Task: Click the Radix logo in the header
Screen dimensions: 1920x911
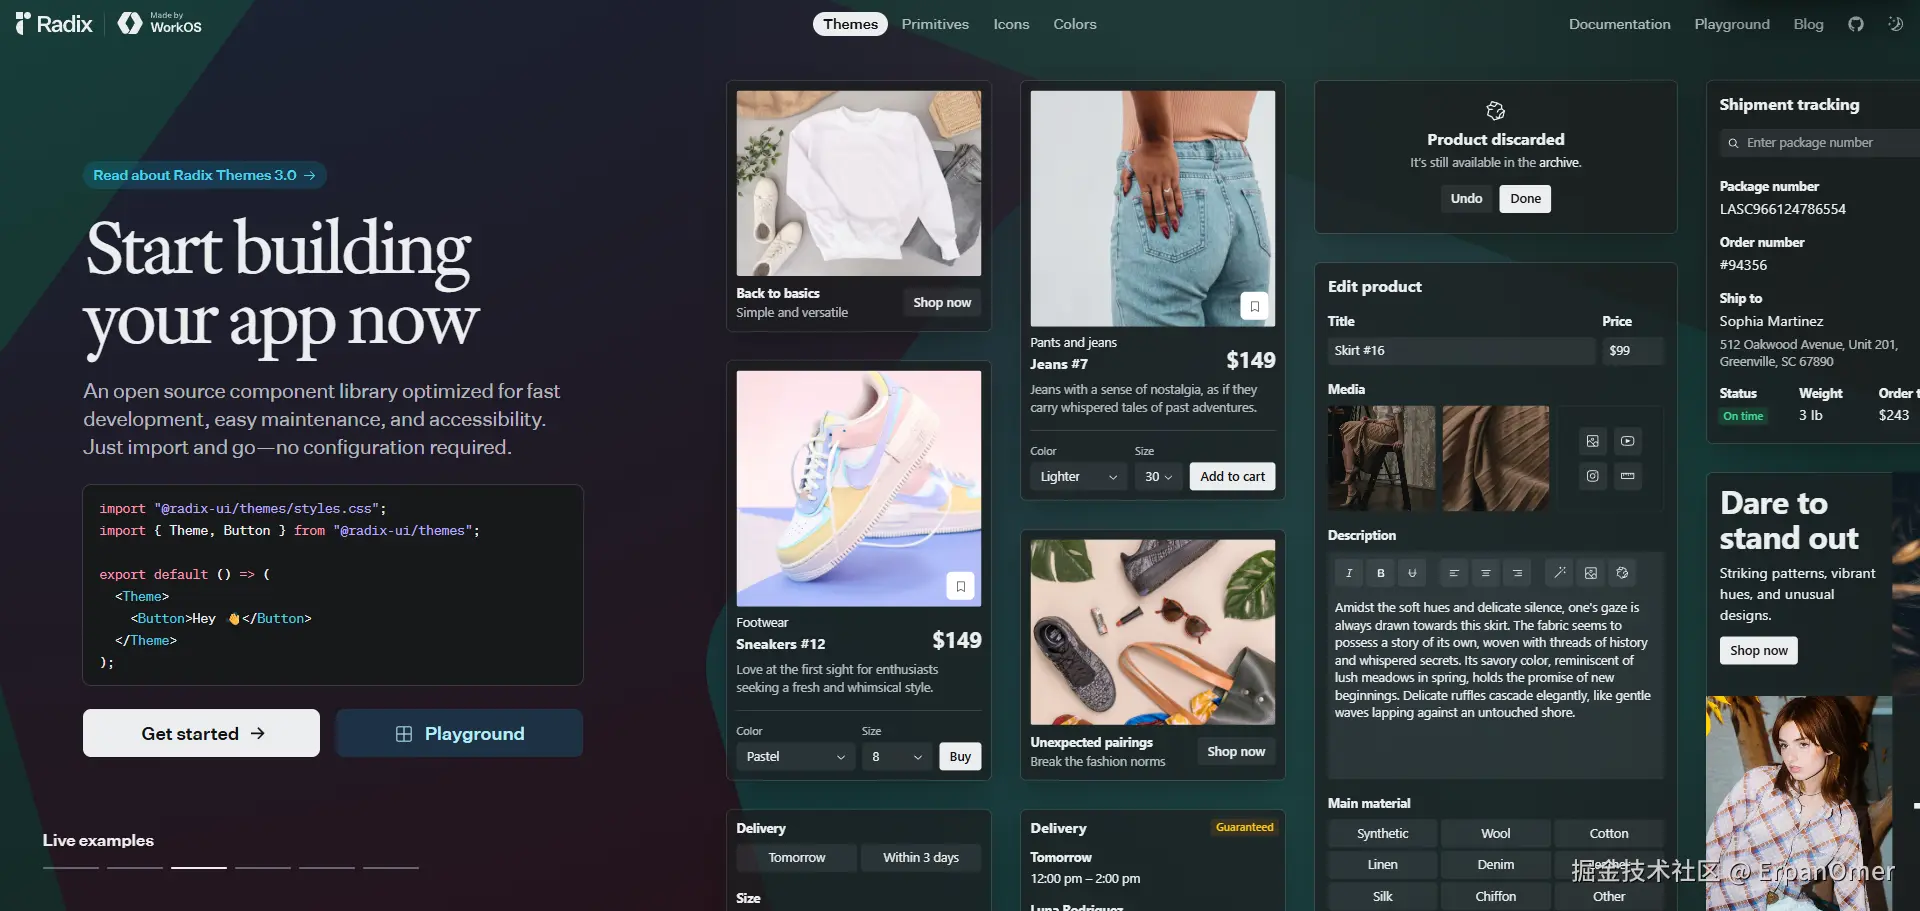Action: coord(54,24)
